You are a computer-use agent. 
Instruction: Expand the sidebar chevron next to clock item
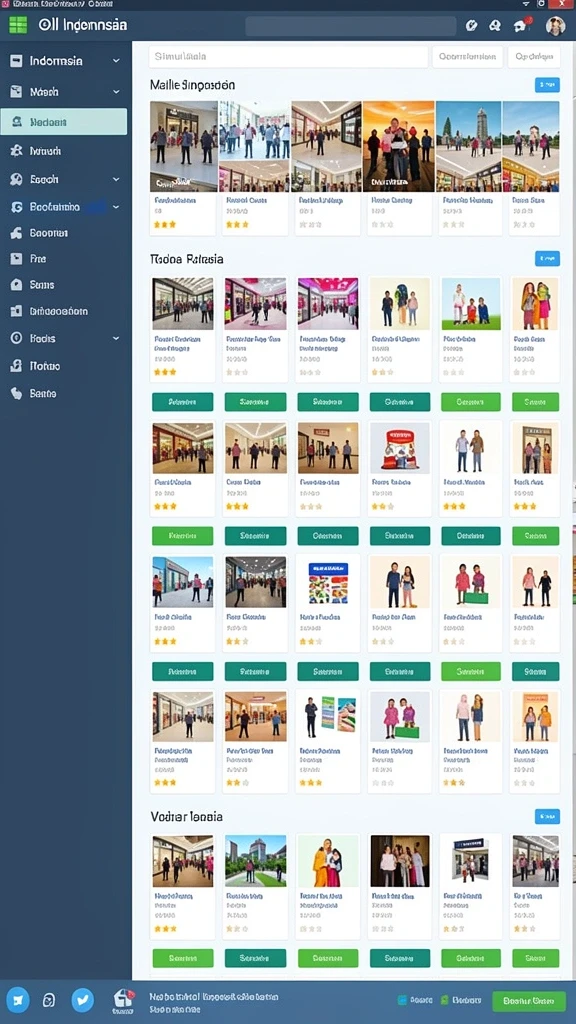click(116, 338)
